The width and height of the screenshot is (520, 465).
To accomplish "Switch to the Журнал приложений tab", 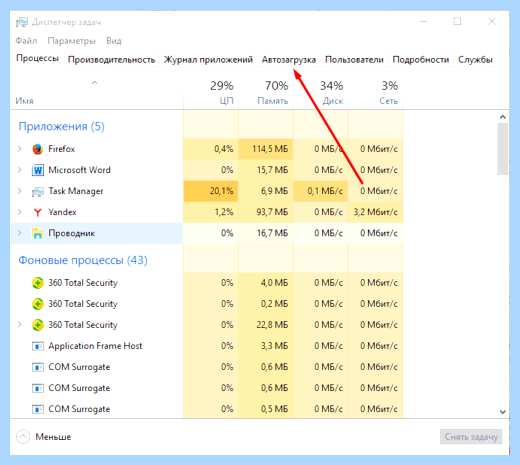I will [208, 60].
